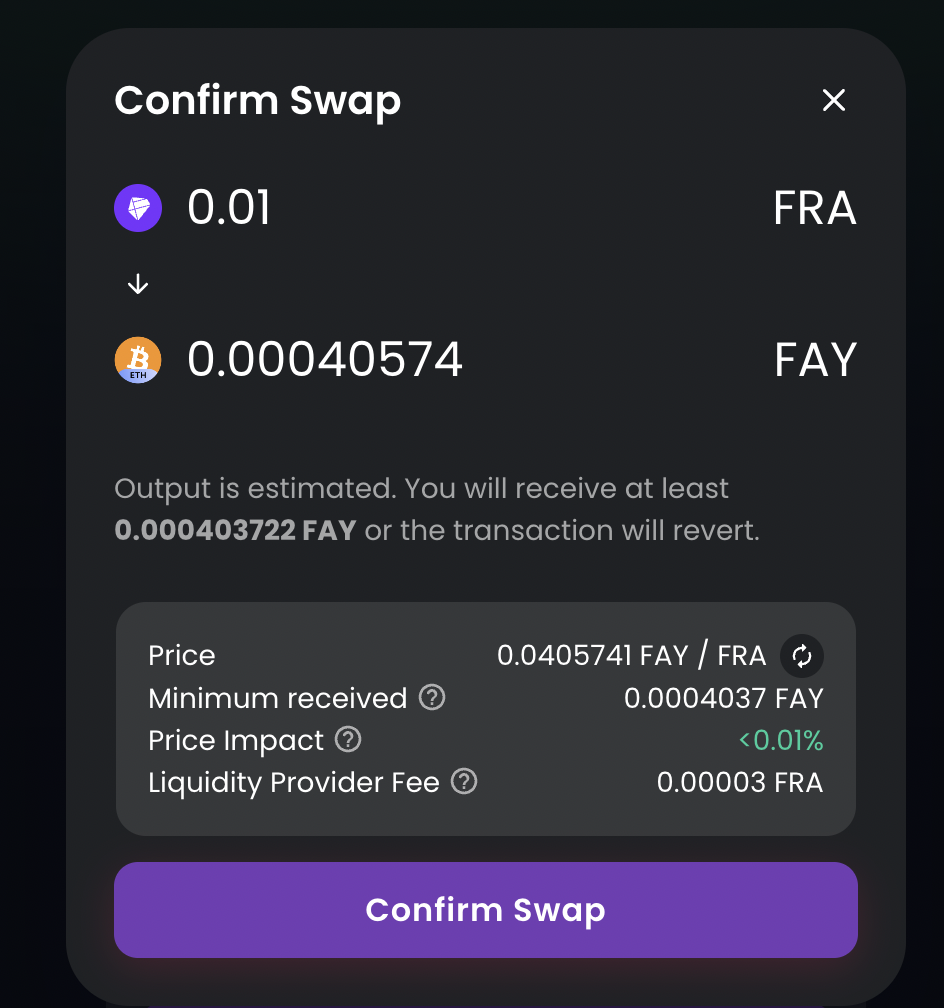
Task: Close the Confirm Swap dialog
Action: pos(834,100)
